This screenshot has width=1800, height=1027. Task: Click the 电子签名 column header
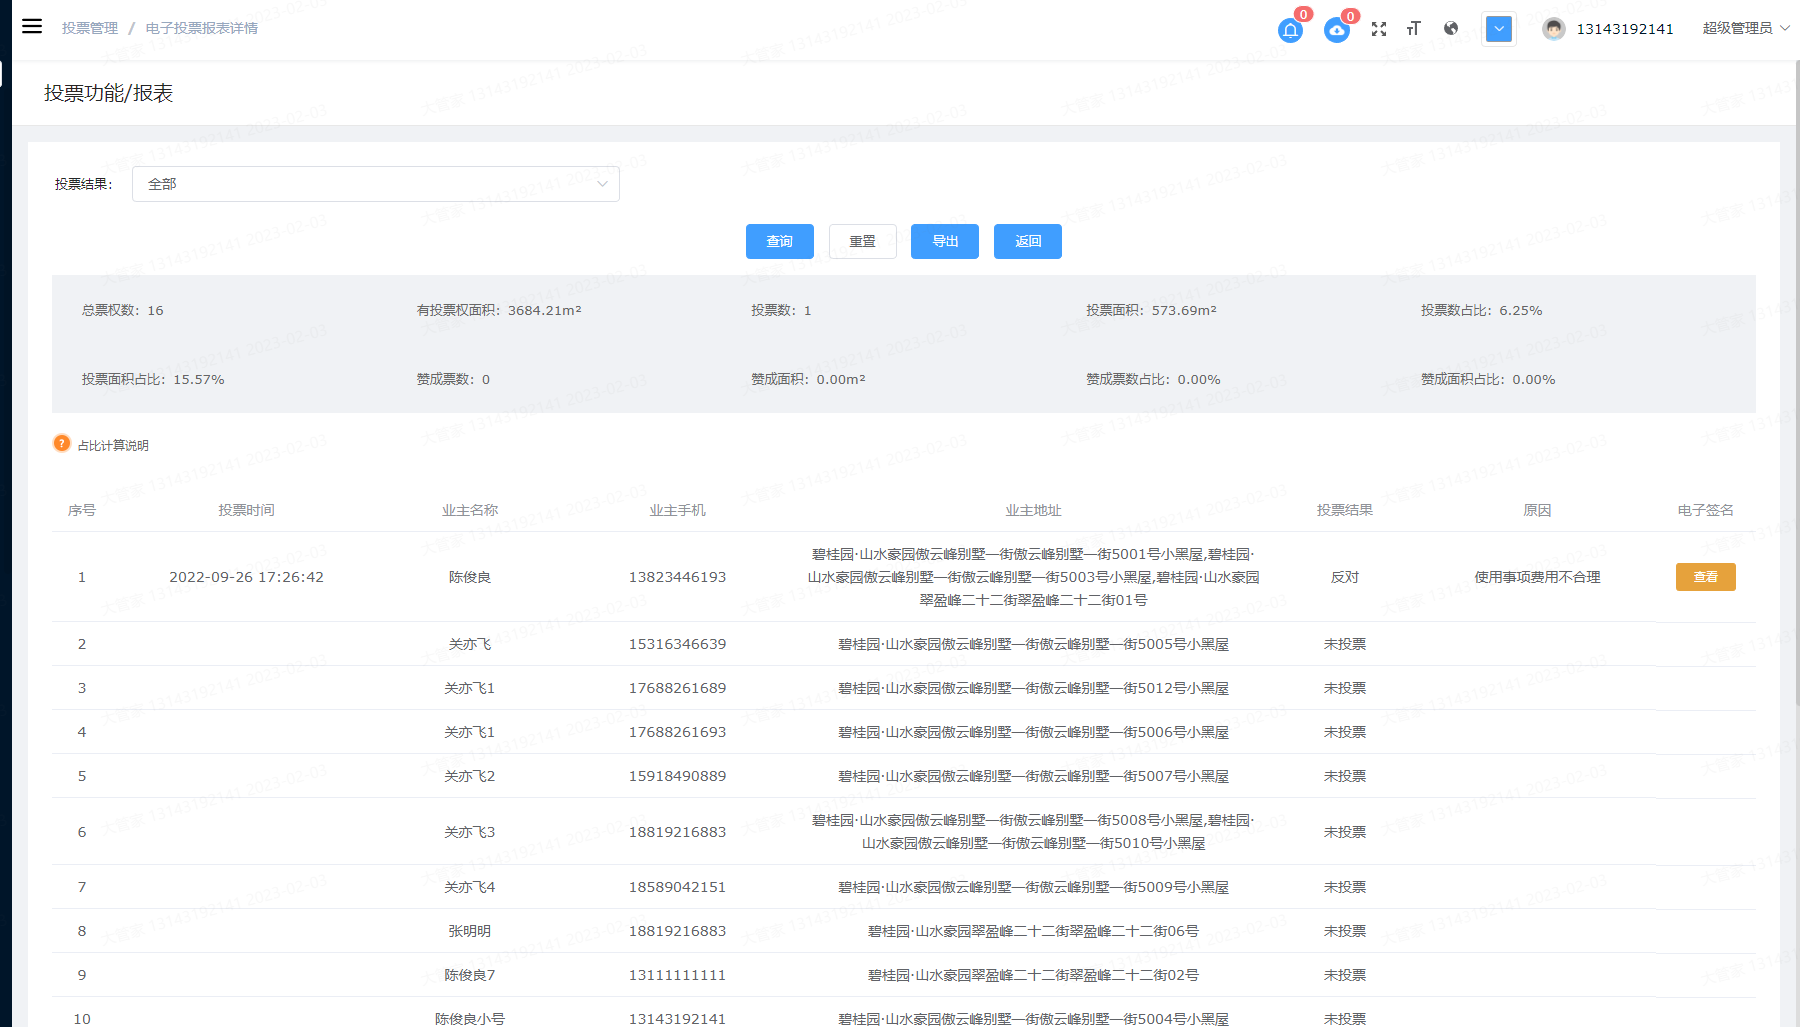1706,510
